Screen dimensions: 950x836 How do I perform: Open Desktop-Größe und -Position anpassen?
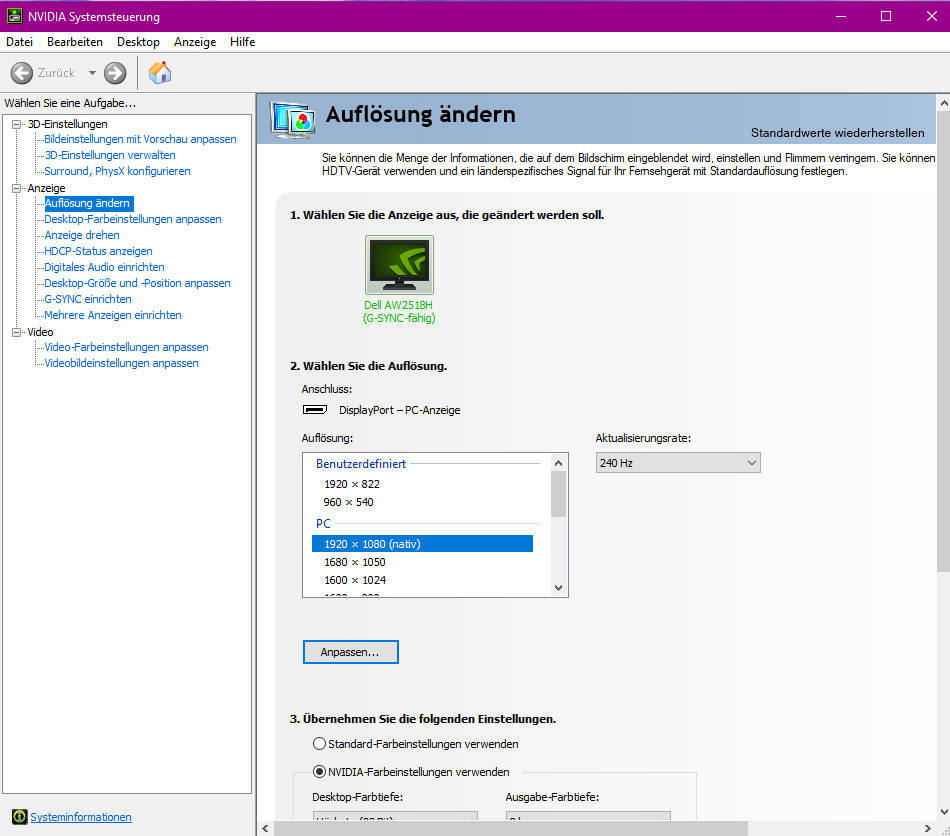click(x=137, y=283)
